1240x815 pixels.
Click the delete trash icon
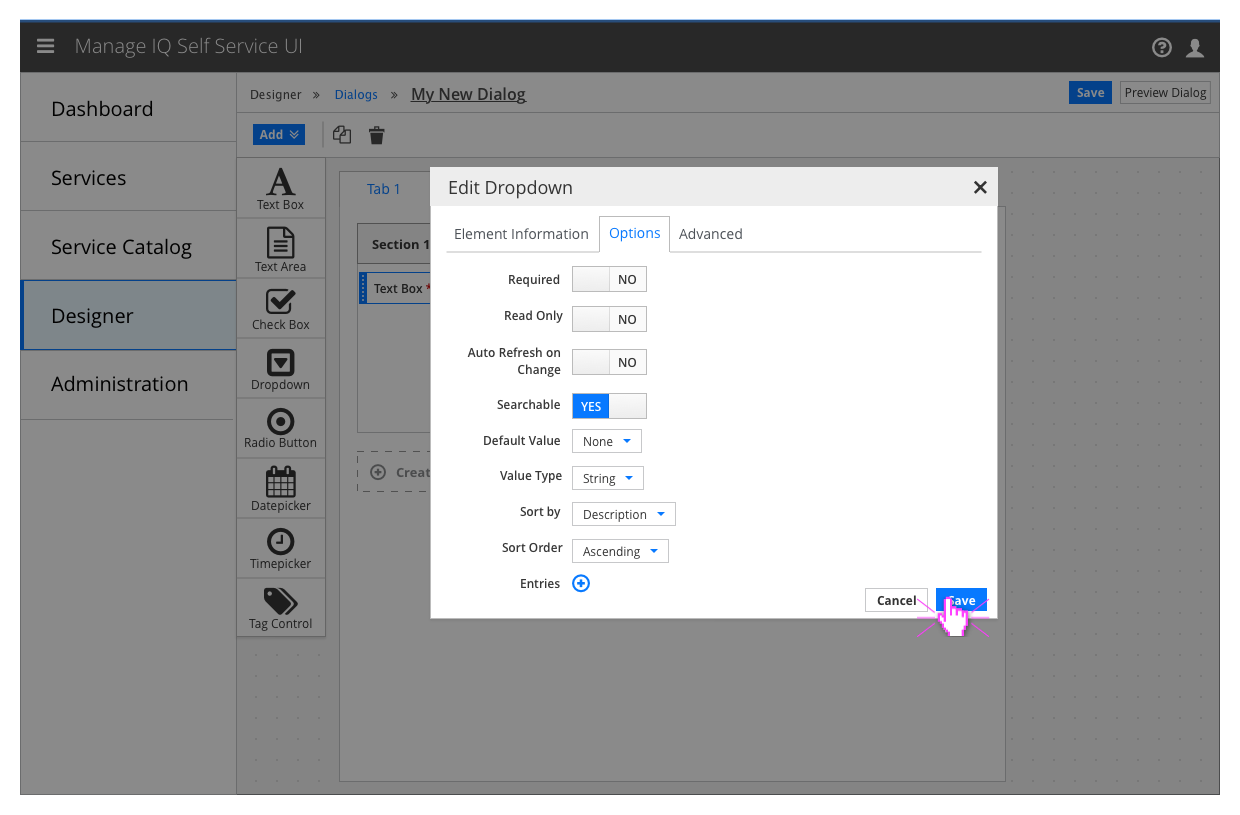coord(376,134)
